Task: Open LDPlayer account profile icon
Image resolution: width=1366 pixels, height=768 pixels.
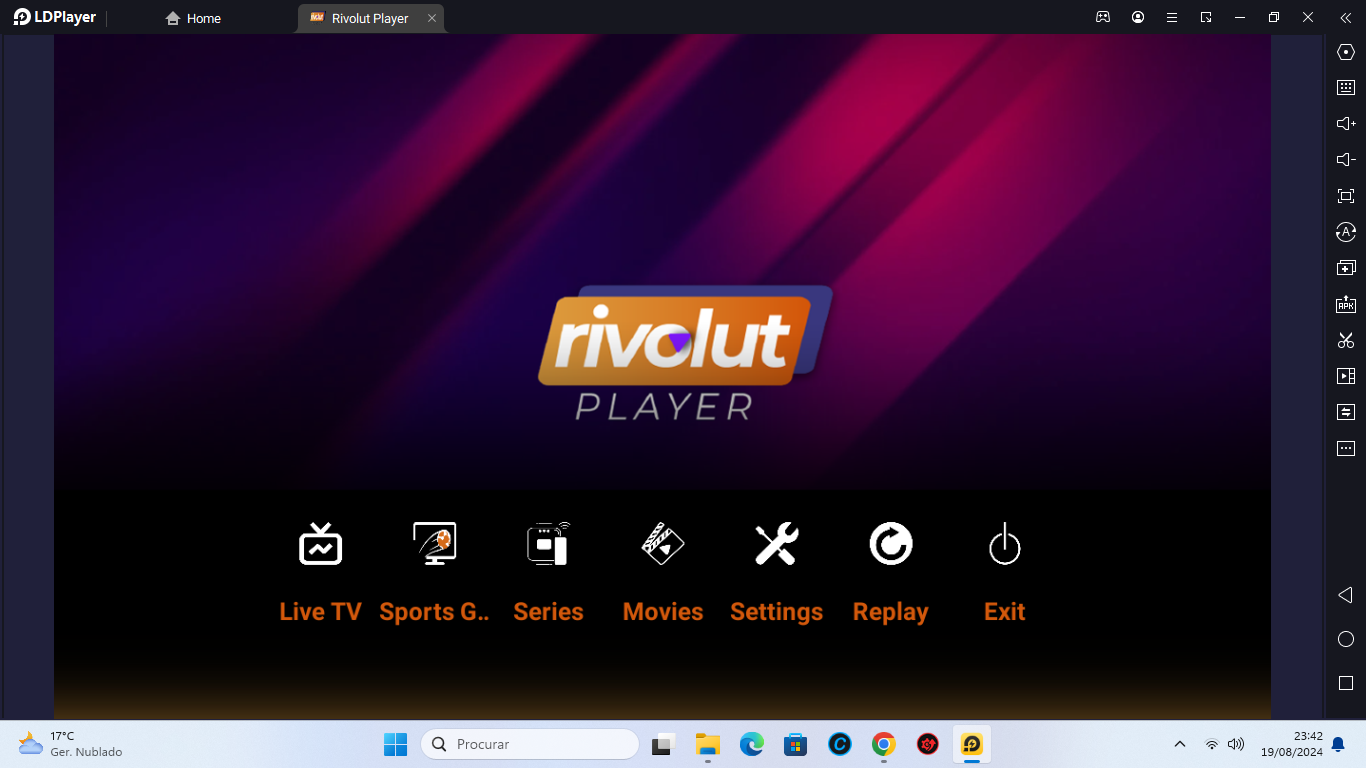Action: (1138, 17)
